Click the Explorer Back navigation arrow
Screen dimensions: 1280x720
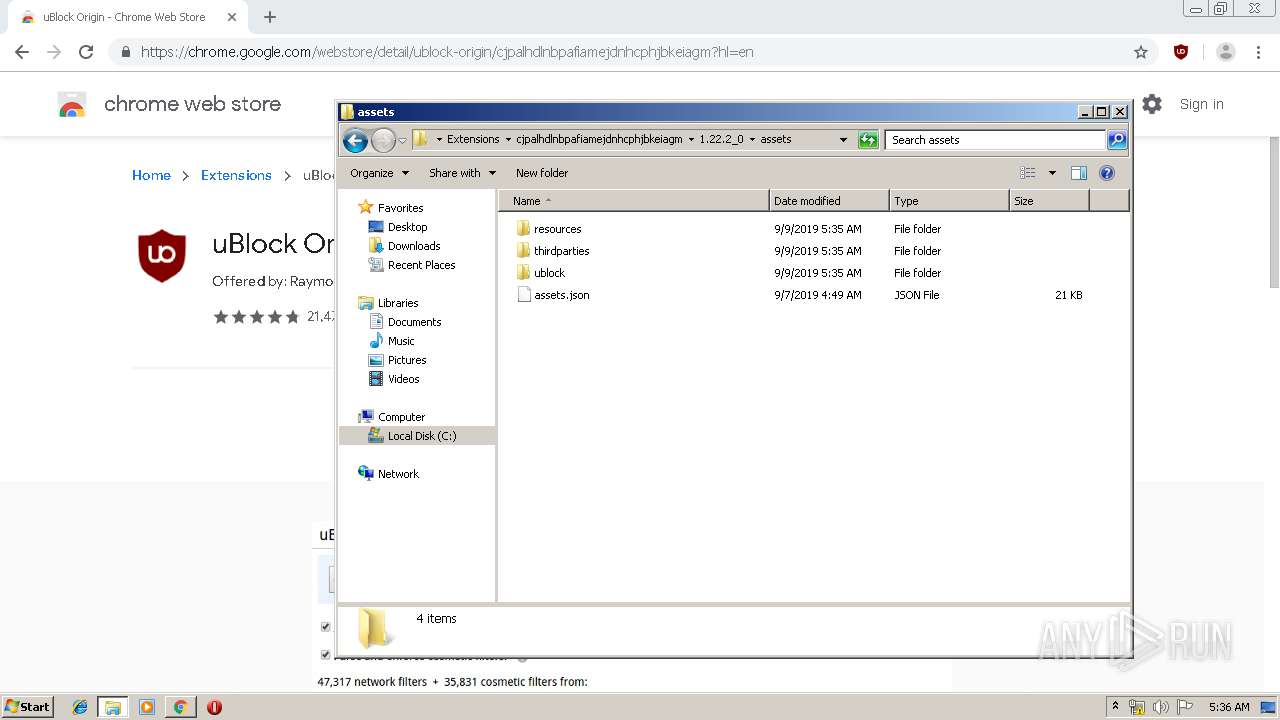(355, 140)
